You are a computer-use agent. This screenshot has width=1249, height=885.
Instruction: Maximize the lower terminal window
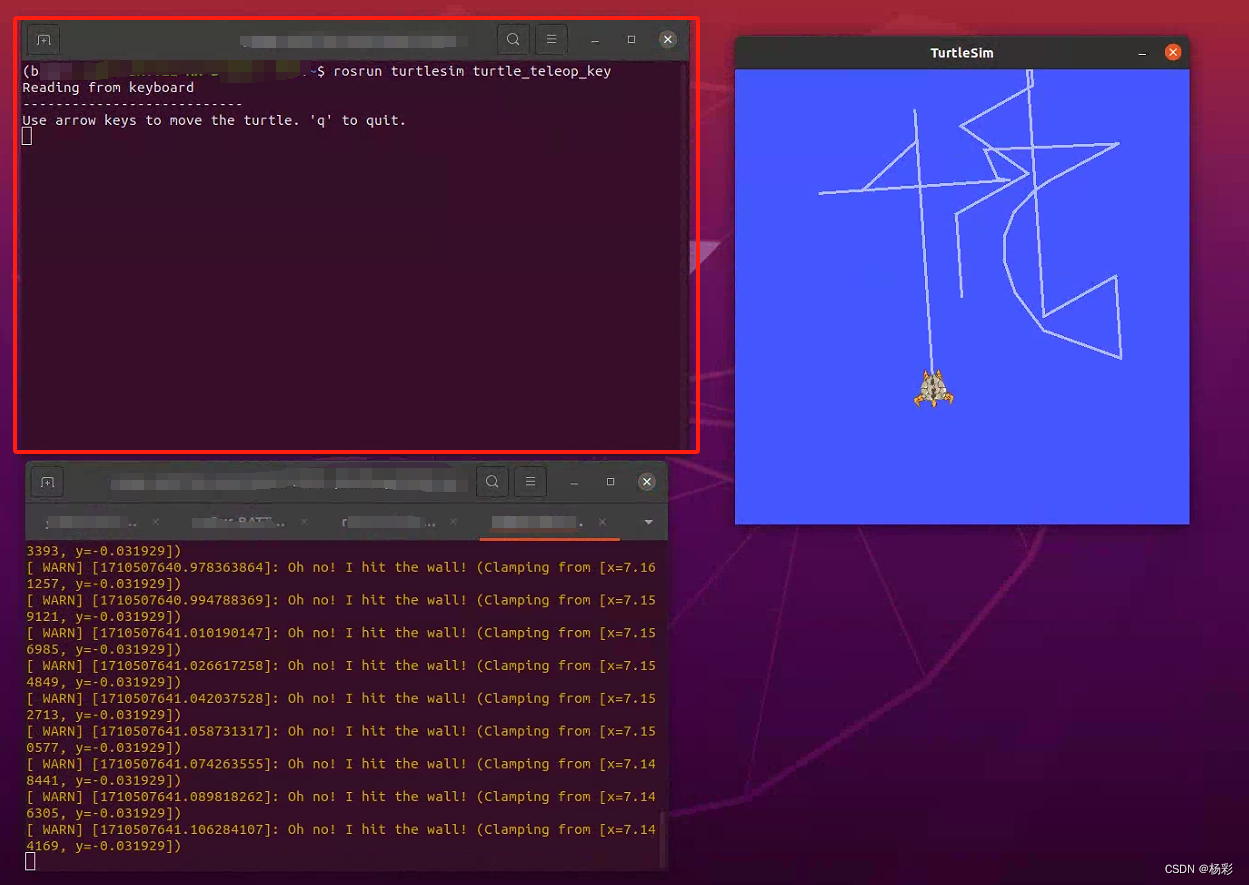(x=610, y=482)
